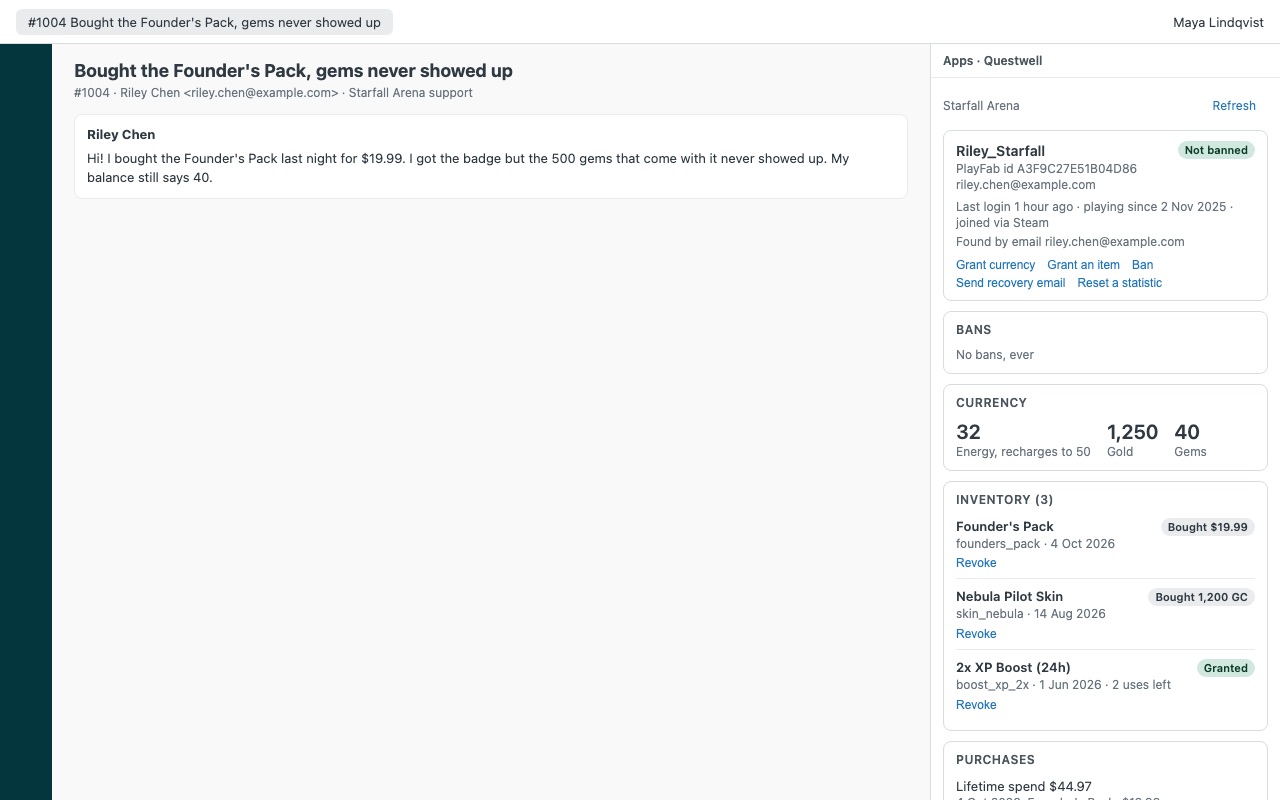
Task: Click the Riley Chen message body
Action: [x=468, y=168]
